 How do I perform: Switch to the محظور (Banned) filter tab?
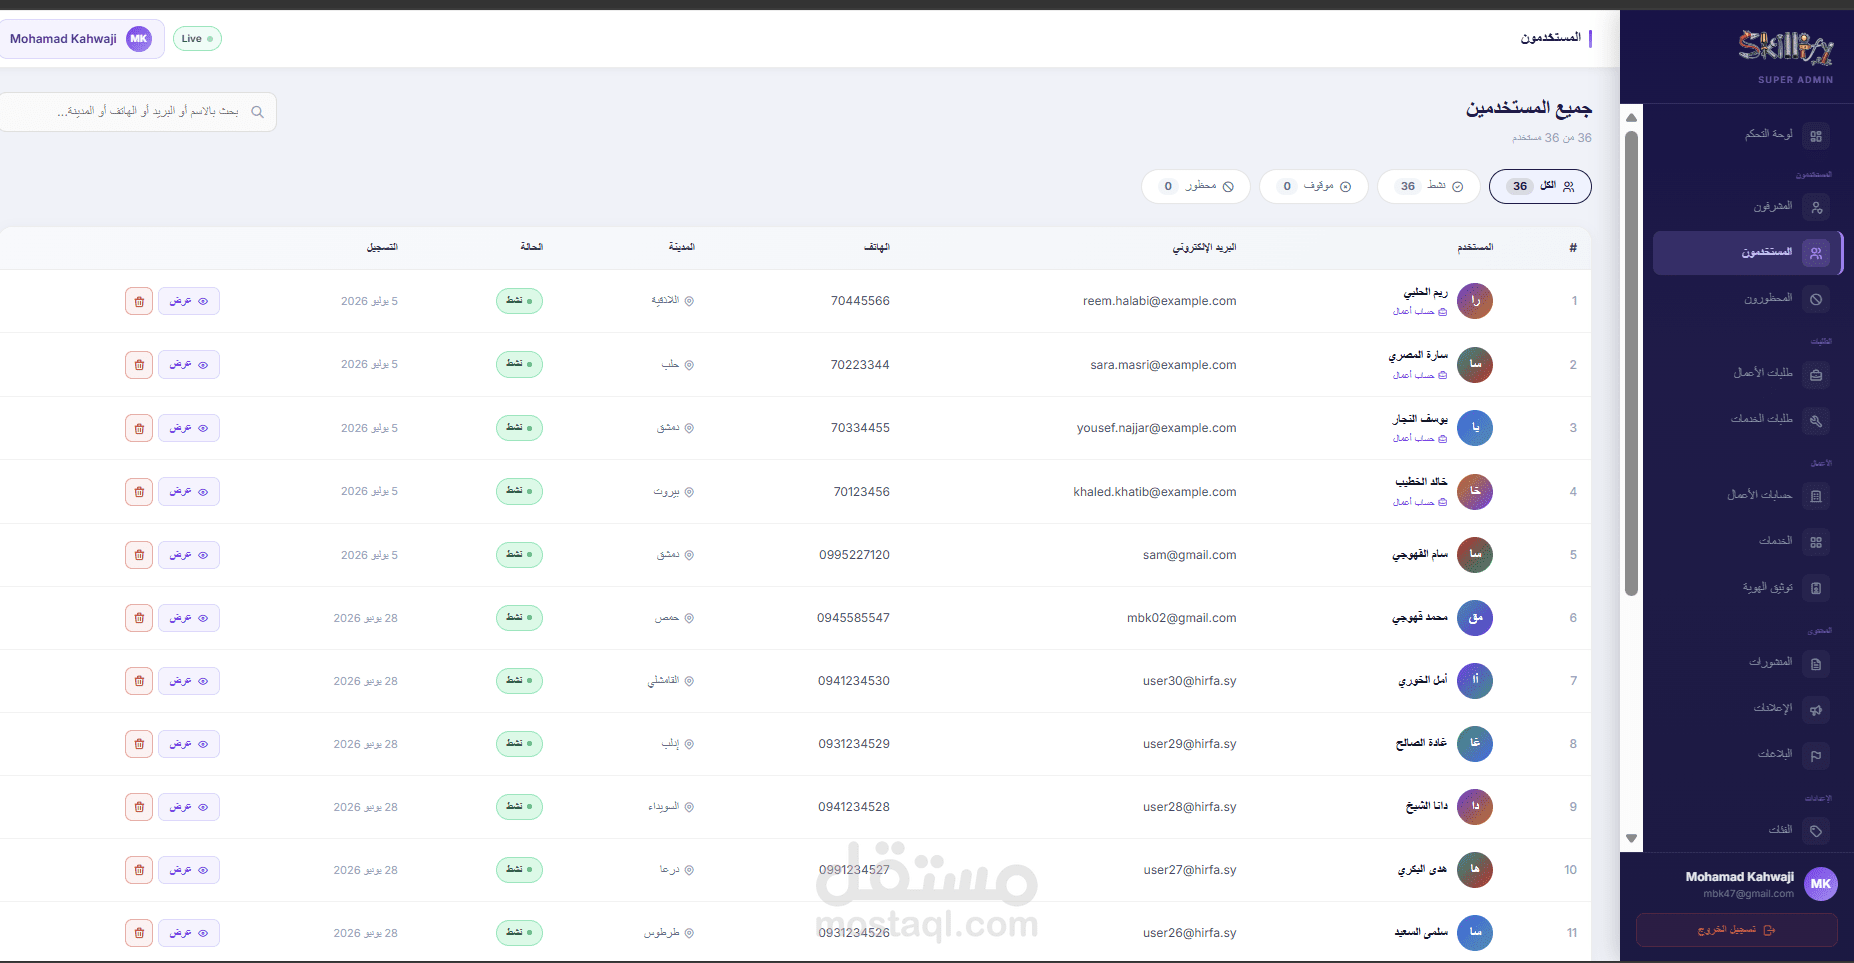(1196, 186)
